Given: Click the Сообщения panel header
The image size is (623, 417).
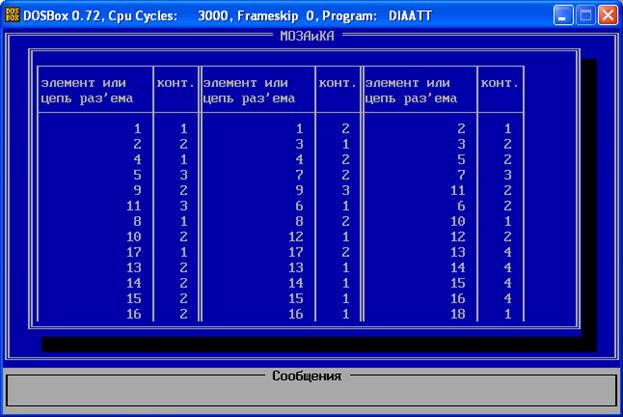Looking at the screenshot, I should (x=307, y=376).
